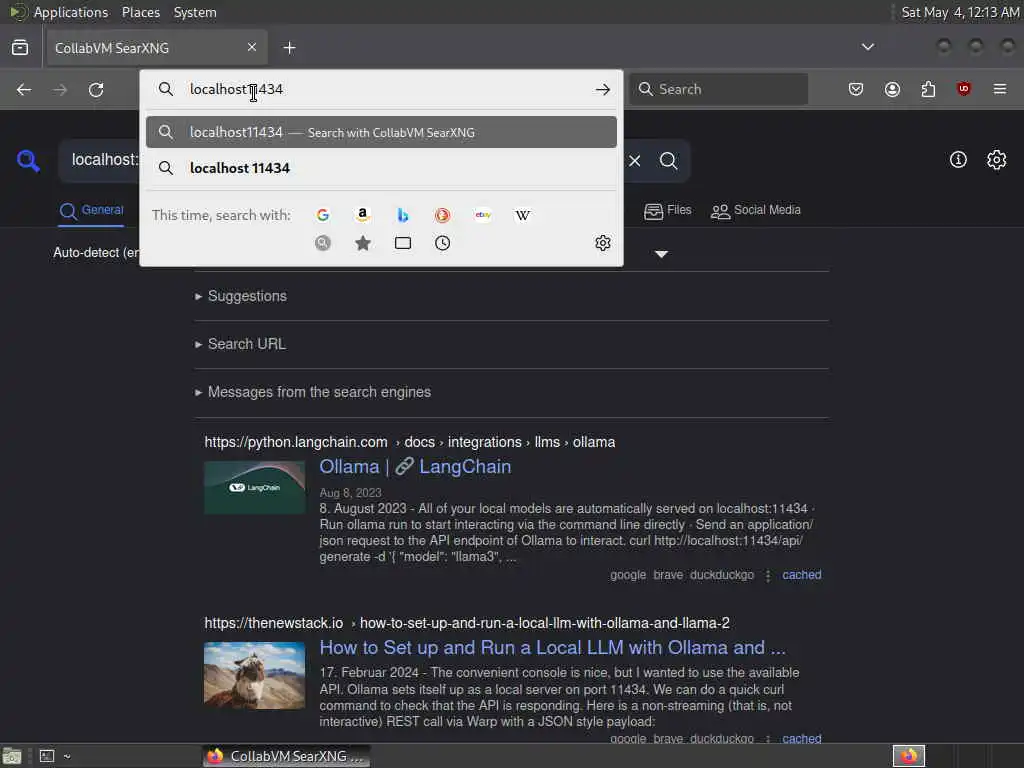Search this time with Amazon
The width and height of the screenshot is (1024, 768).
(x=362, y=215)
